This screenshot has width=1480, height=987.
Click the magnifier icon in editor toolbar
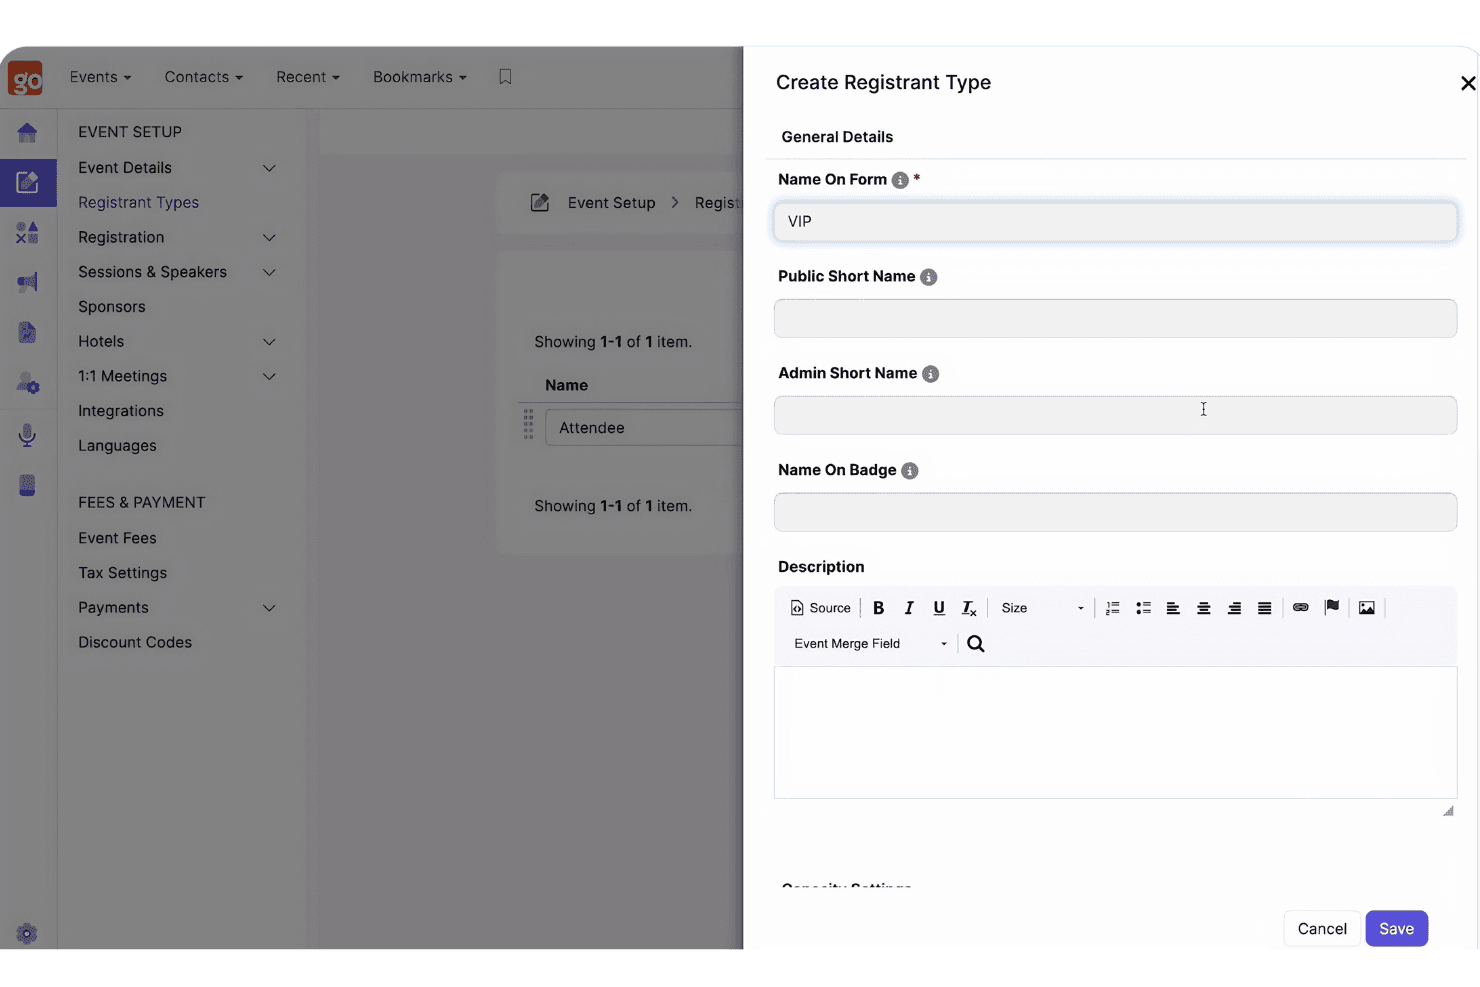976,644
